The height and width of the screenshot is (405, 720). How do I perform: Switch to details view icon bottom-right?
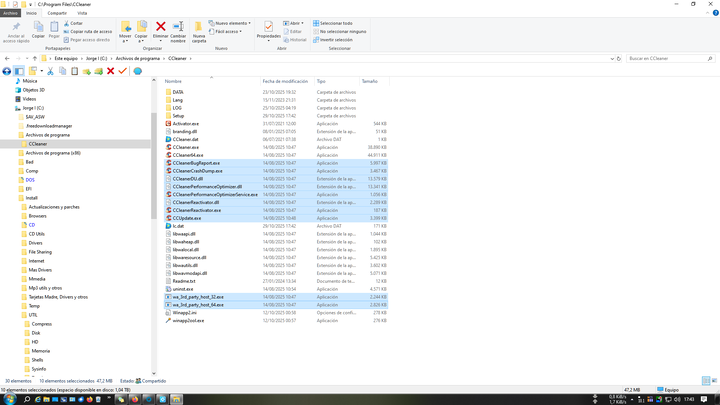point(706,381)
